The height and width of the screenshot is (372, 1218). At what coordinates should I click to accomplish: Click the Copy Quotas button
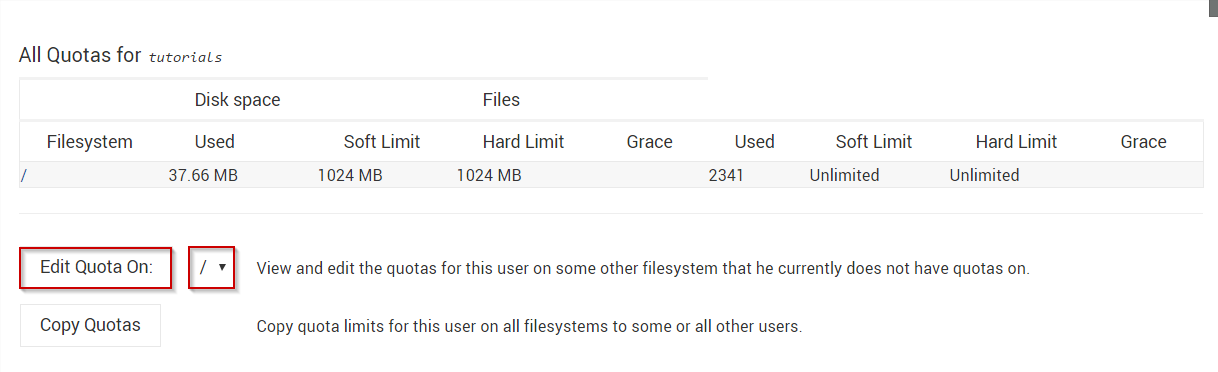[90, 325]
